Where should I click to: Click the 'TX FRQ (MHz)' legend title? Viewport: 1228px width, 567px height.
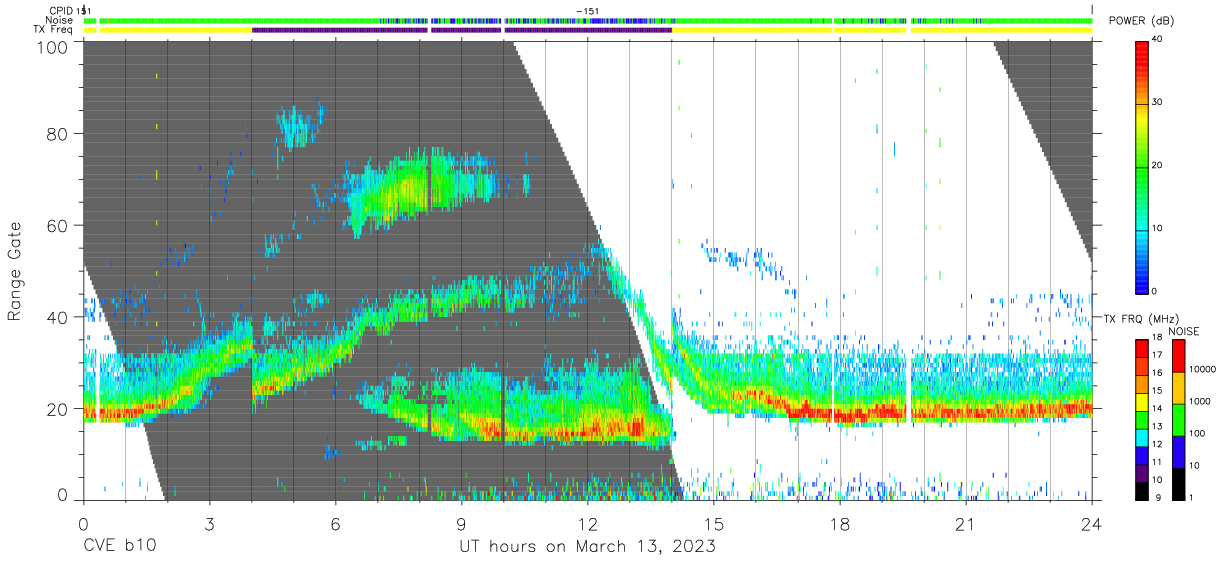(1139, 318)
